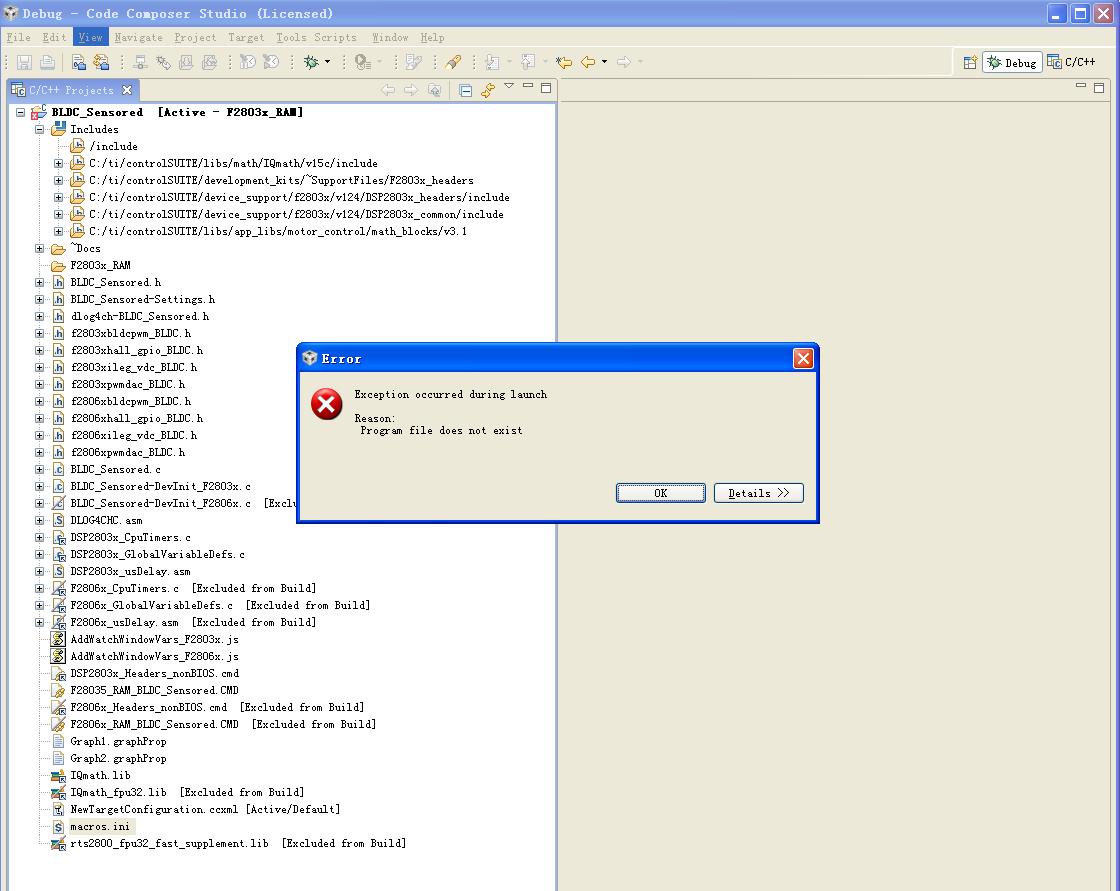This screenshot has height=891, width=1120.
Task: Open the Window menu
Action: [390, 37]
